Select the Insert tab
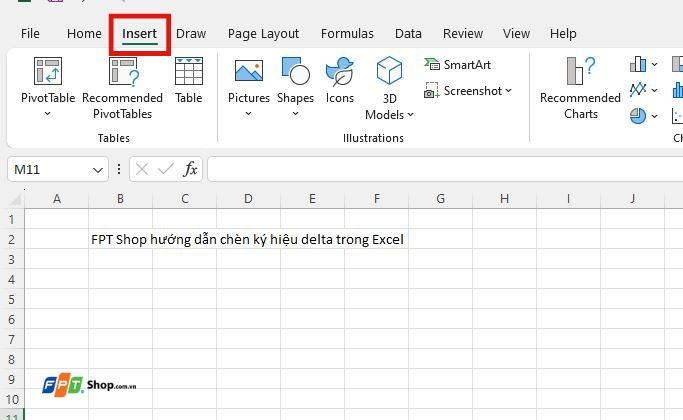The image size is (683, 420). tap(139, 34)
